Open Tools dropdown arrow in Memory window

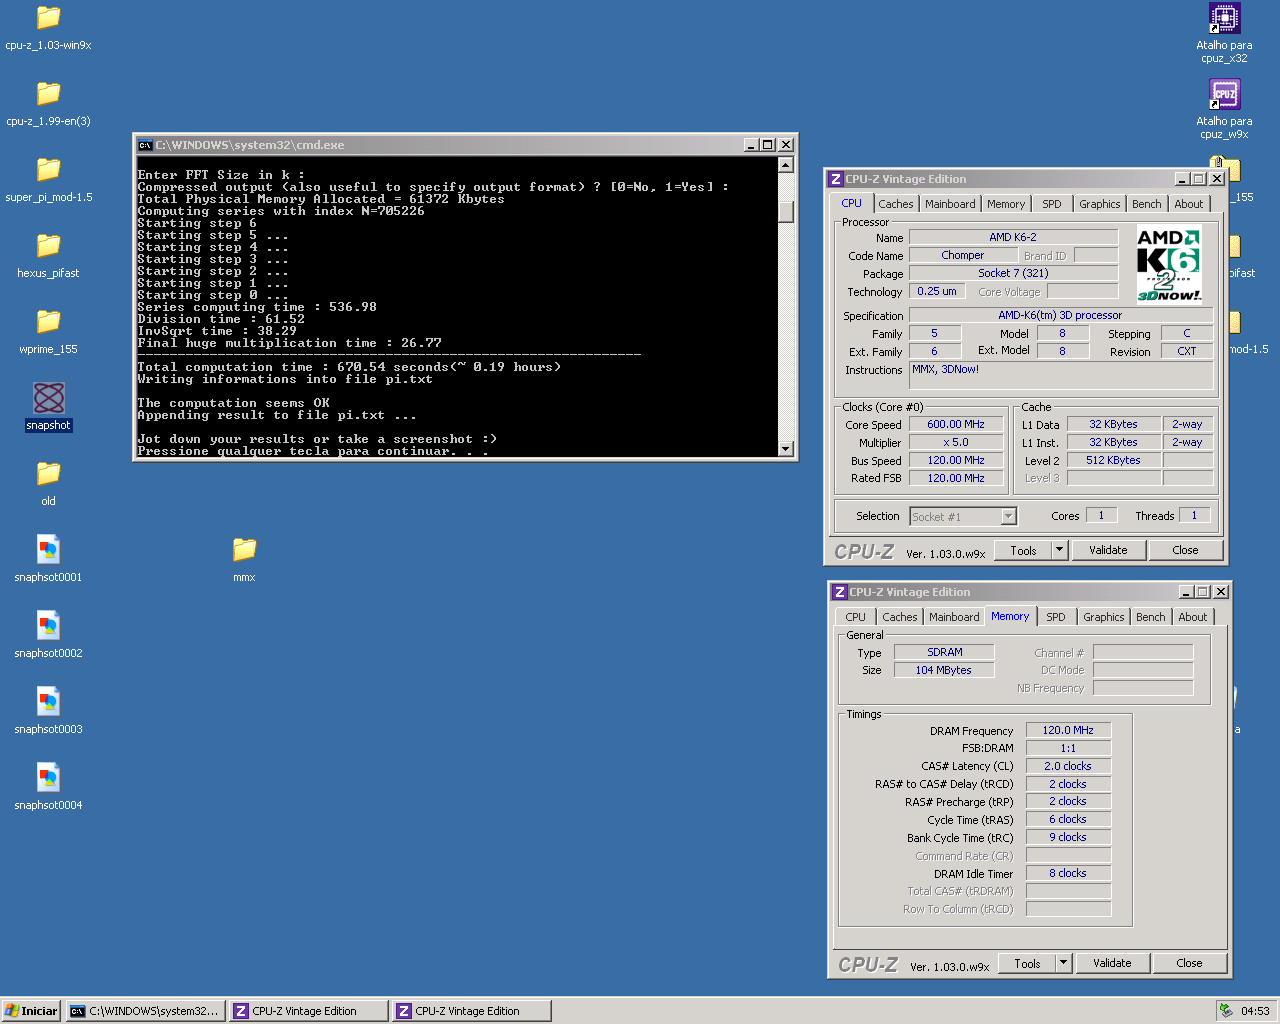(x=1064, y=963)
